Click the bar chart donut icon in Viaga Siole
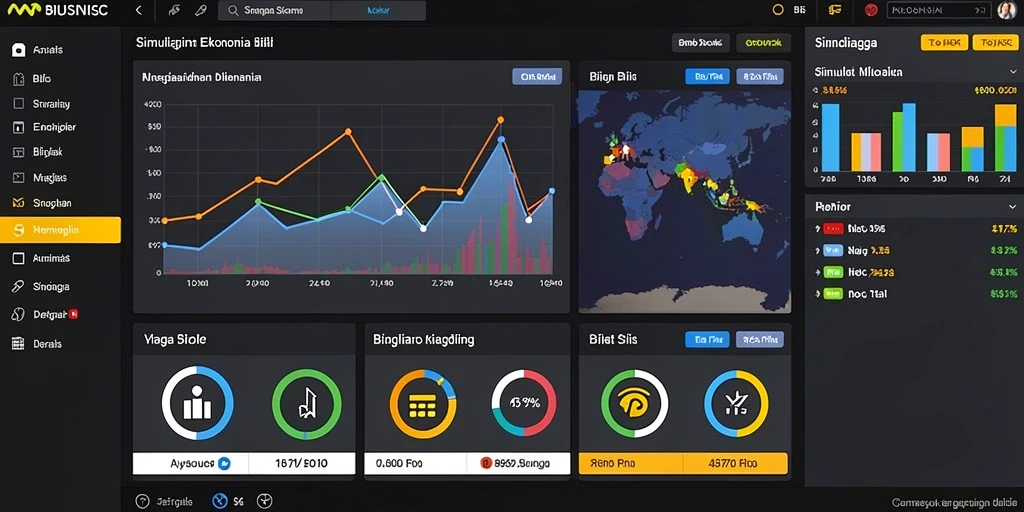1024x512 pixels. (x=197, y=403)
